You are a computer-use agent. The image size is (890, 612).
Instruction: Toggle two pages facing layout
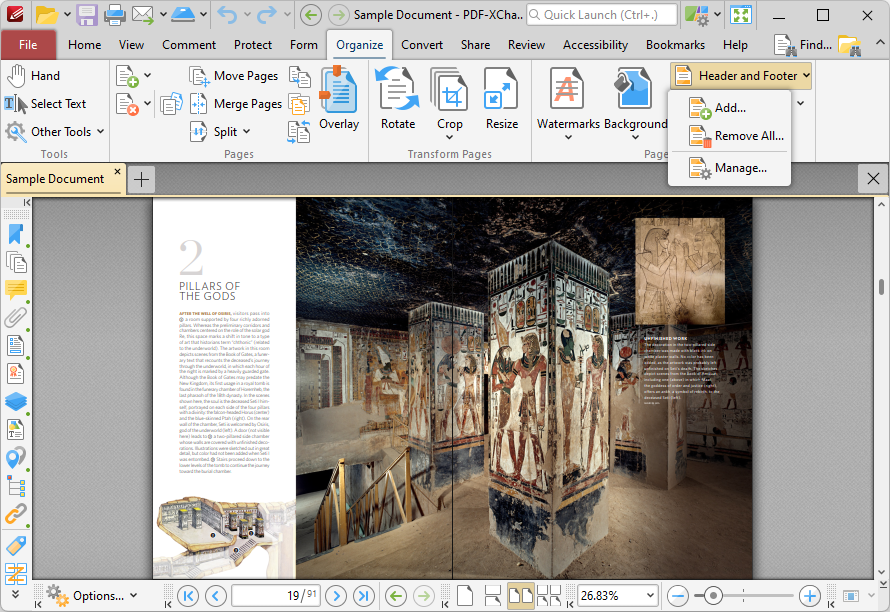[x=520, y=596]
